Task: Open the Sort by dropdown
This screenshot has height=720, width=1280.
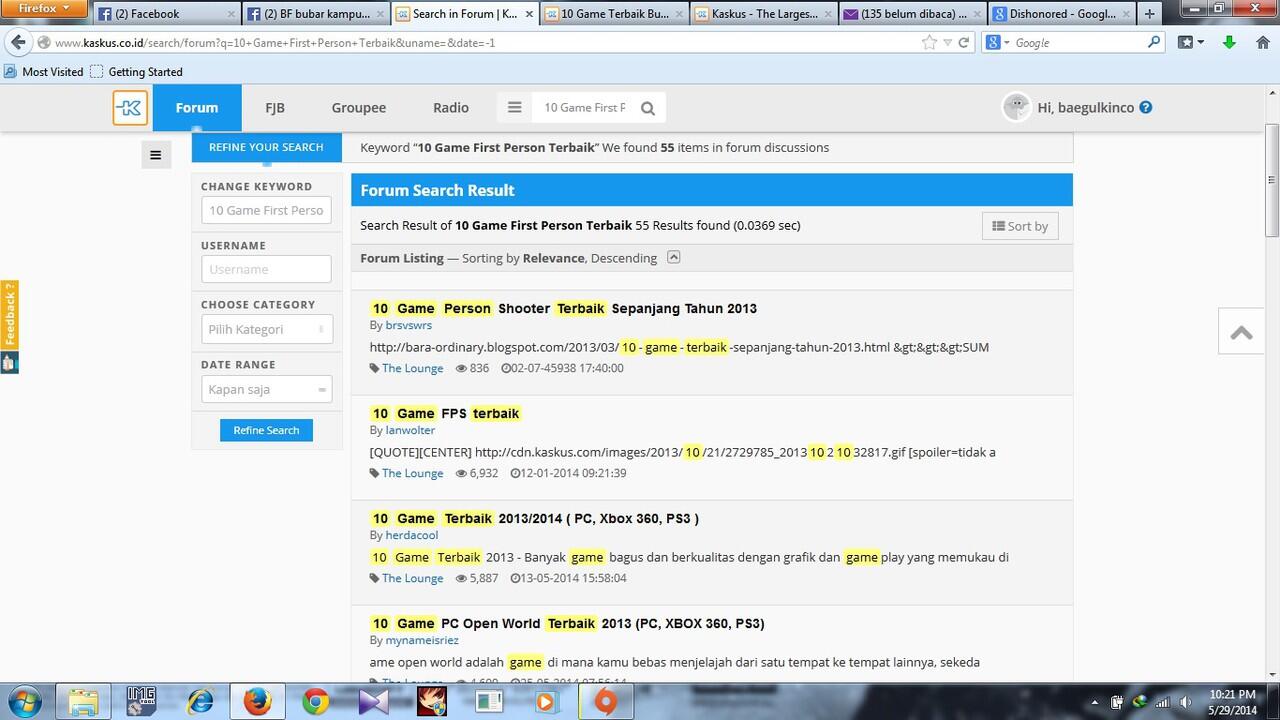Action: point(1020,226)
